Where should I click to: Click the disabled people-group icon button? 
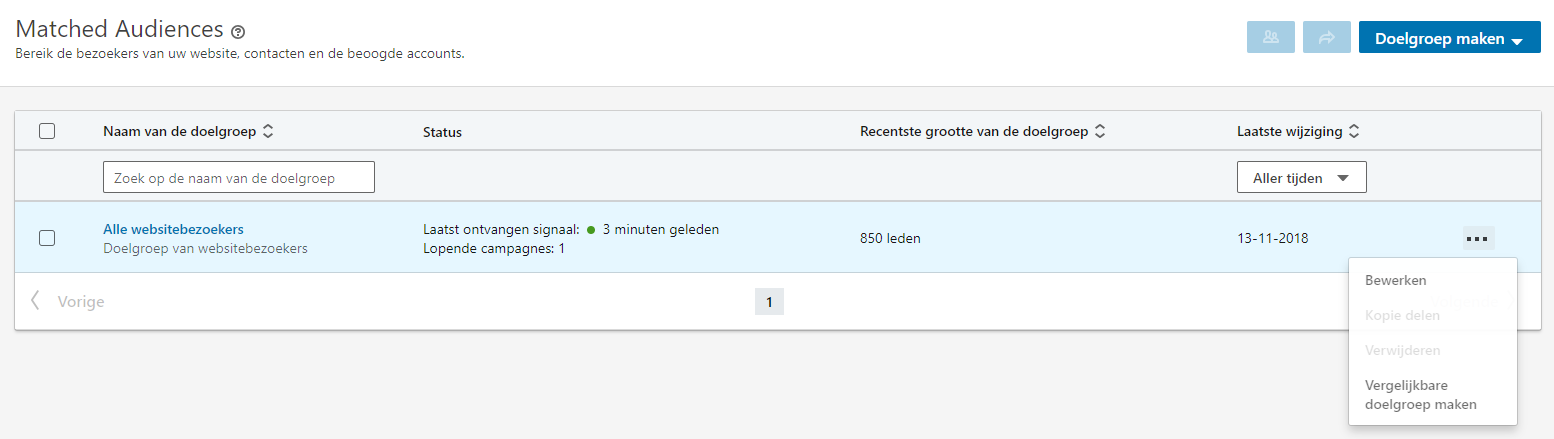click(1271, 37)
